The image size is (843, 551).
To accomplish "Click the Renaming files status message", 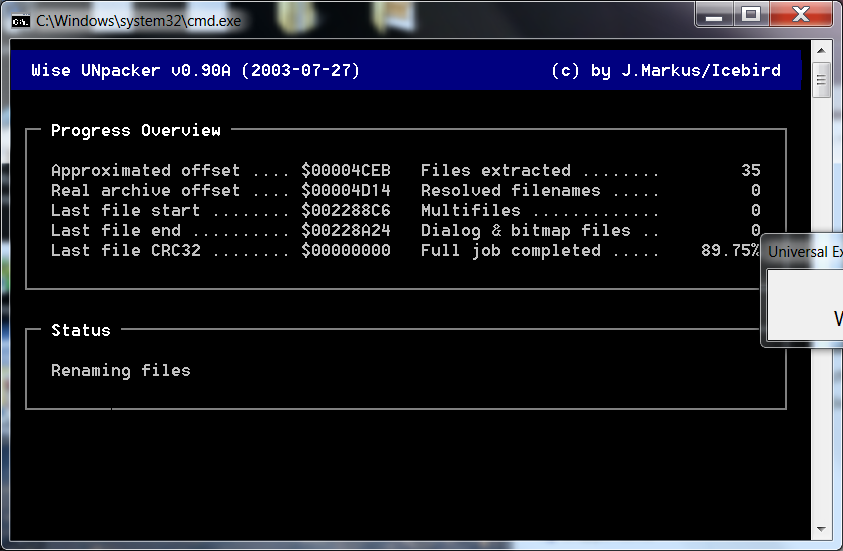I will 120,370.
